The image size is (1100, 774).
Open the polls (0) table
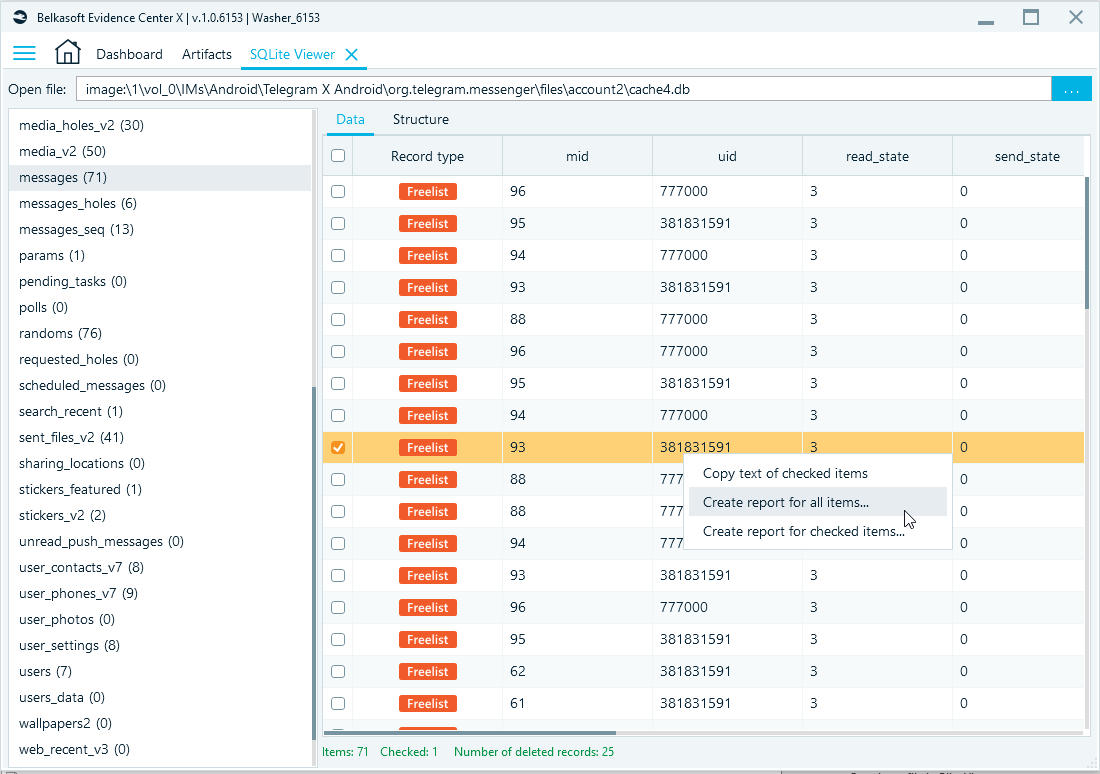tap(159, 307)
